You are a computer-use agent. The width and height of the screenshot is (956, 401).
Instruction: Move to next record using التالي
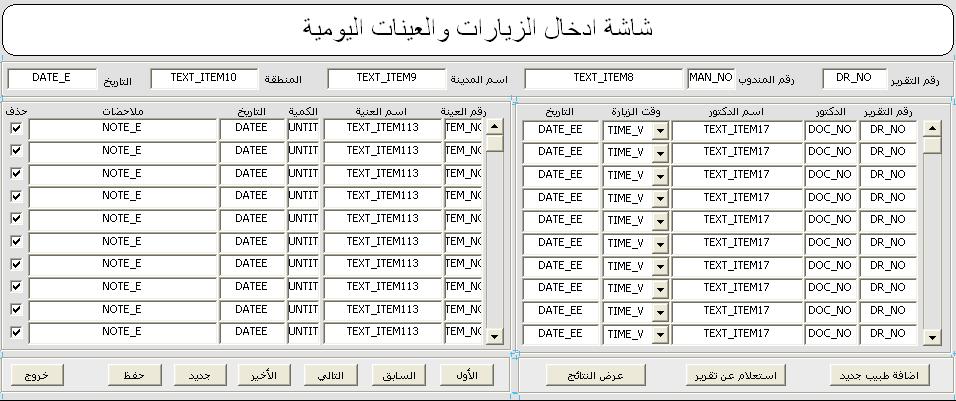[x=330, y=374]
